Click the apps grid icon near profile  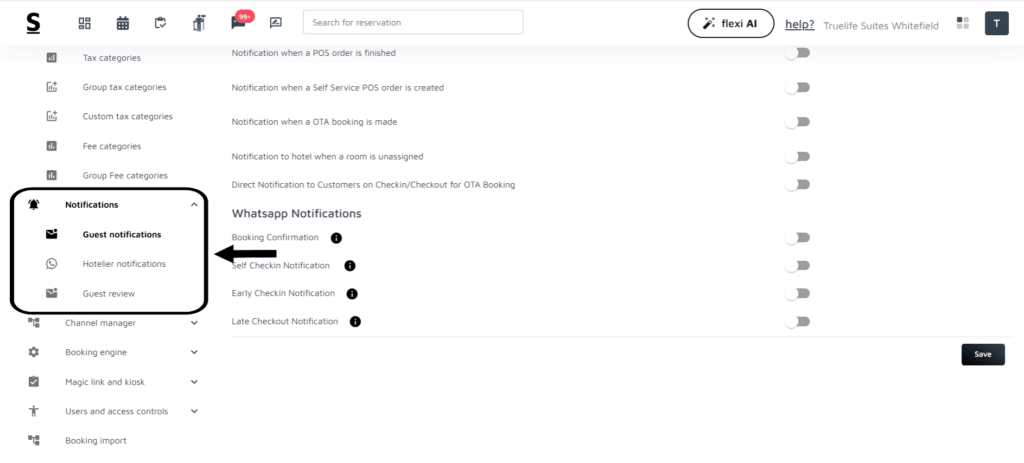click(x=963, y=23)
